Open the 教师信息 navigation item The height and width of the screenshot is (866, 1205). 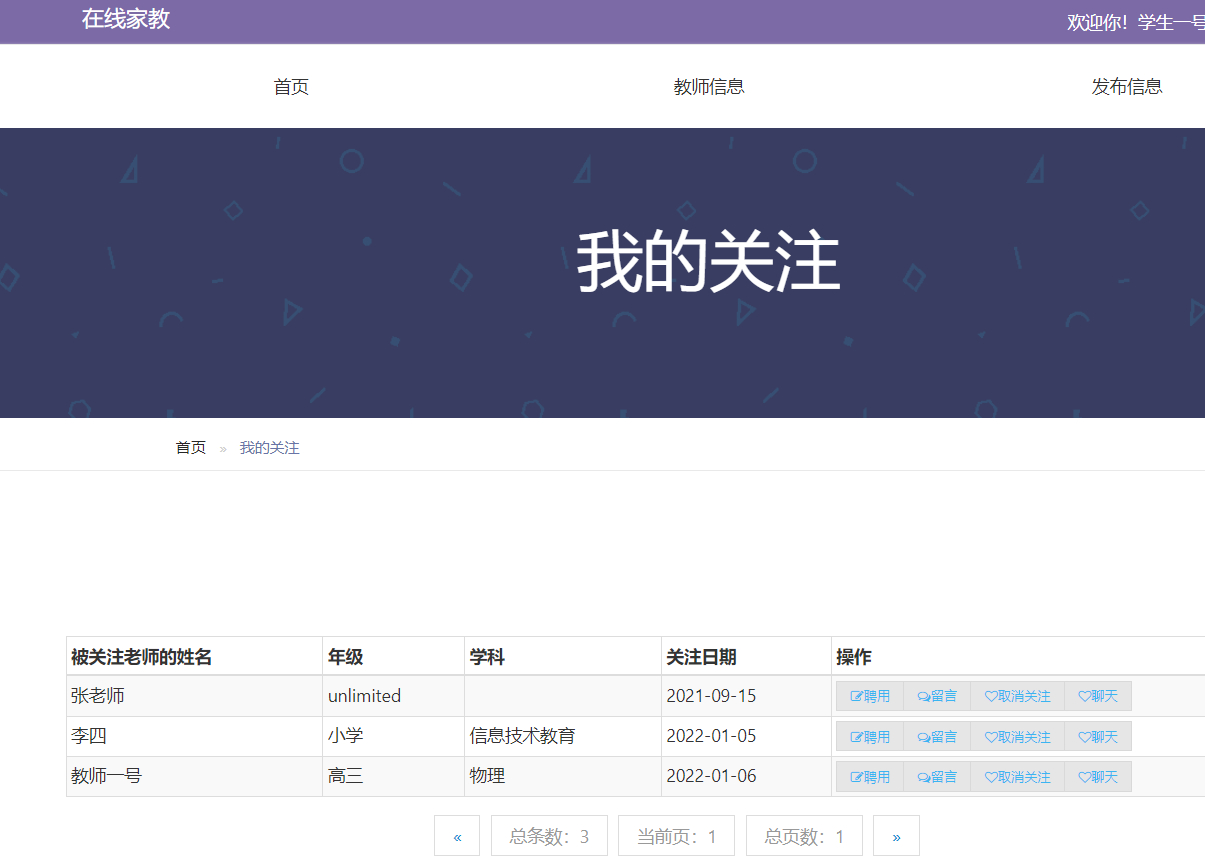(709, 86)
